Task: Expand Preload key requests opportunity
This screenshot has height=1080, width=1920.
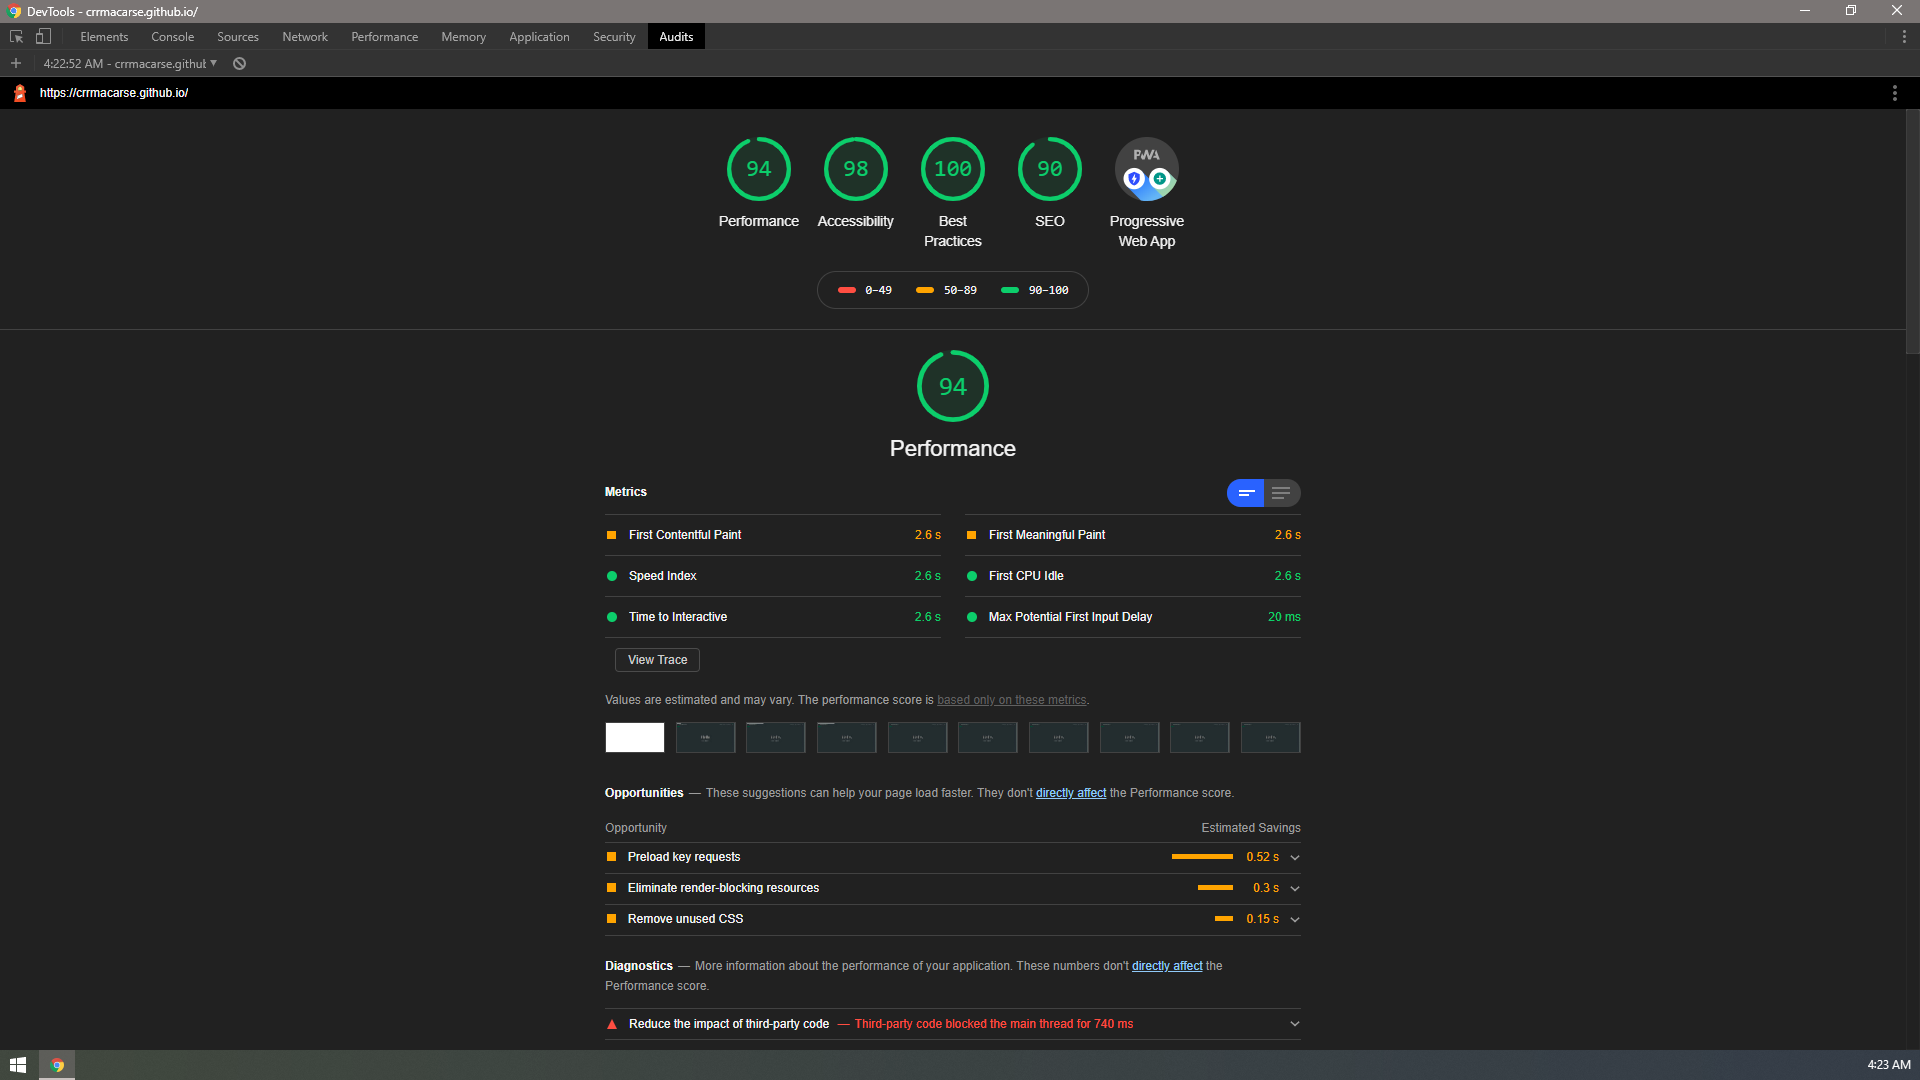Action: (1295, 858)
